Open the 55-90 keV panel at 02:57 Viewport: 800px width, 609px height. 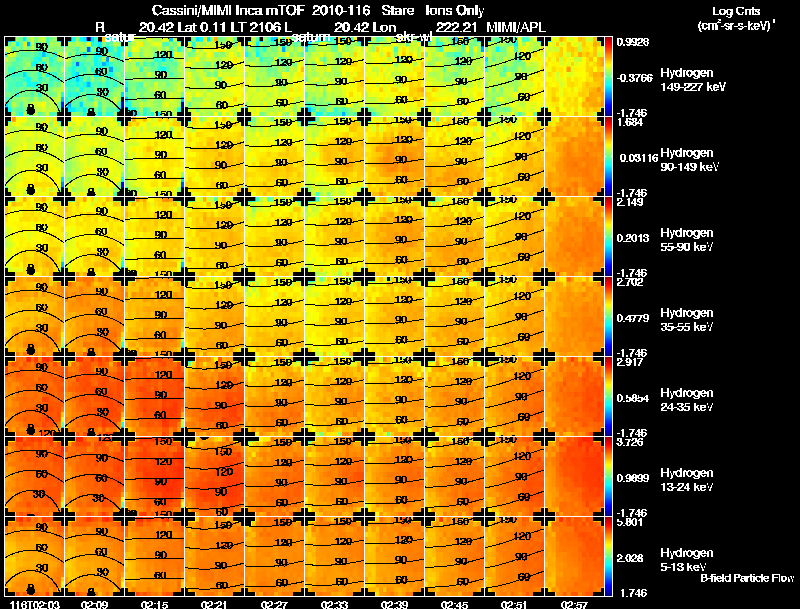point(574,237)
